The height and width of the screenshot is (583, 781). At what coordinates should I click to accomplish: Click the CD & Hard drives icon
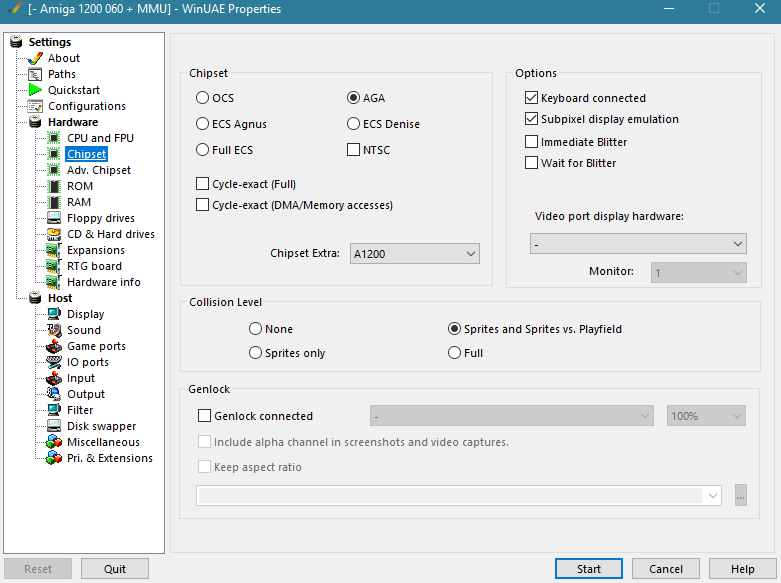[54, 234]
